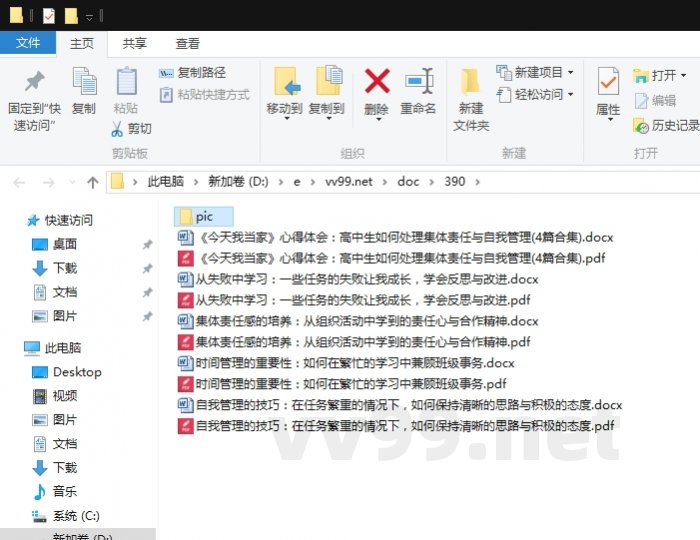The height and width of the screenshot is (540, 700).
Task: Select 自我管理的技巧 pdf file
Action: coord(396,426)
